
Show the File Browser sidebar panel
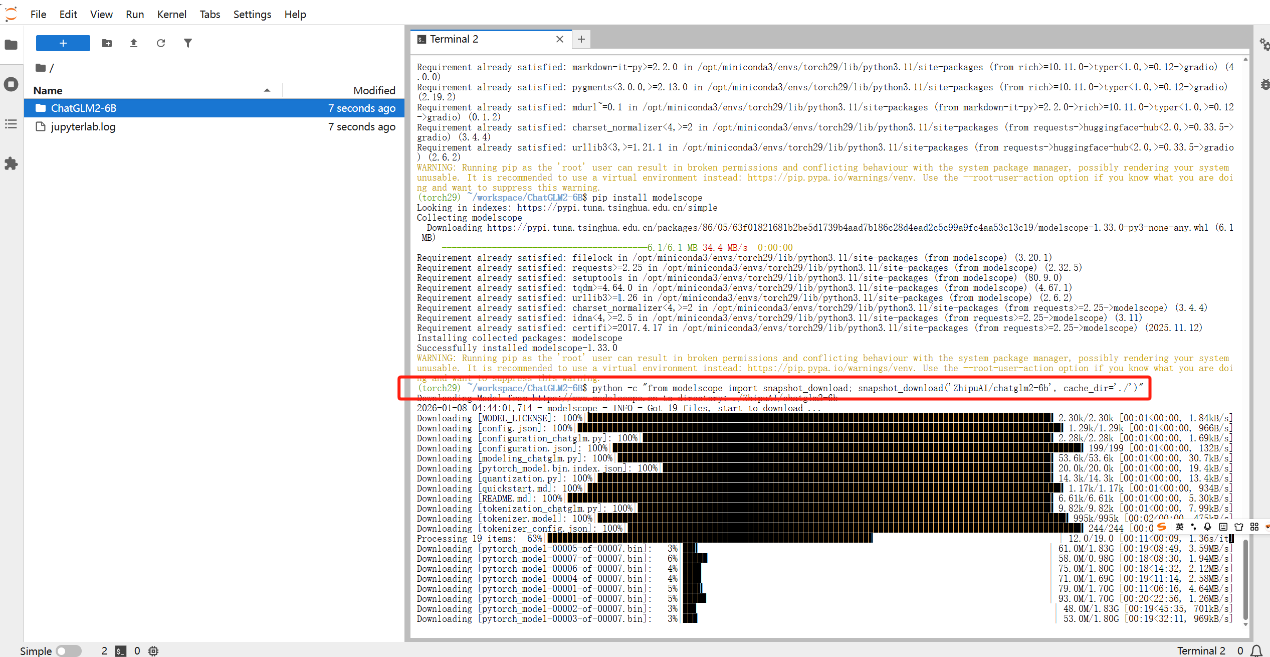click(x=11, y=45)
